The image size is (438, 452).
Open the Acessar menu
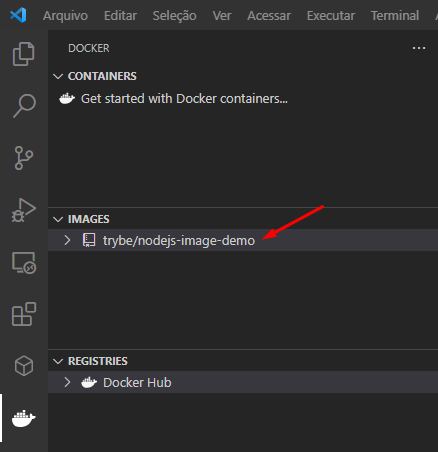coord(269,16)
